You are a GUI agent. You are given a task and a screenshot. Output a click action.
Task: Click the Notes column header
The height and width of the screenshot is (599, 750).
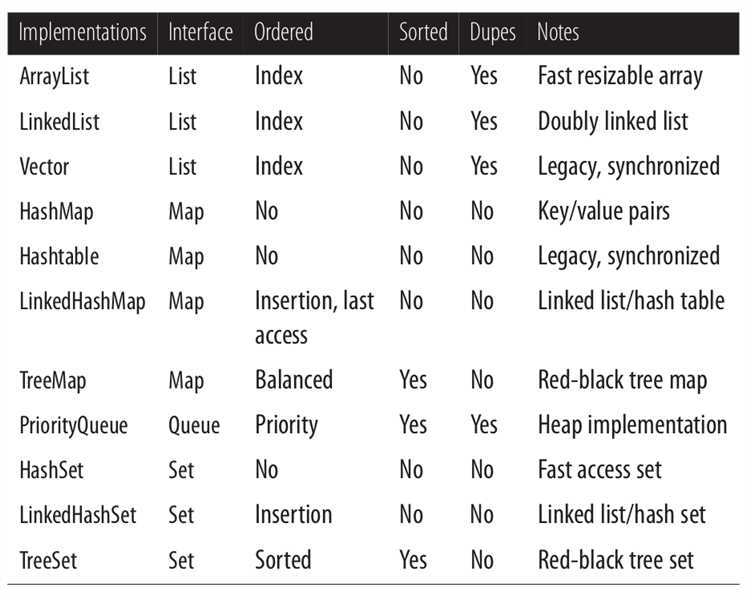click(x=558, y=32)
